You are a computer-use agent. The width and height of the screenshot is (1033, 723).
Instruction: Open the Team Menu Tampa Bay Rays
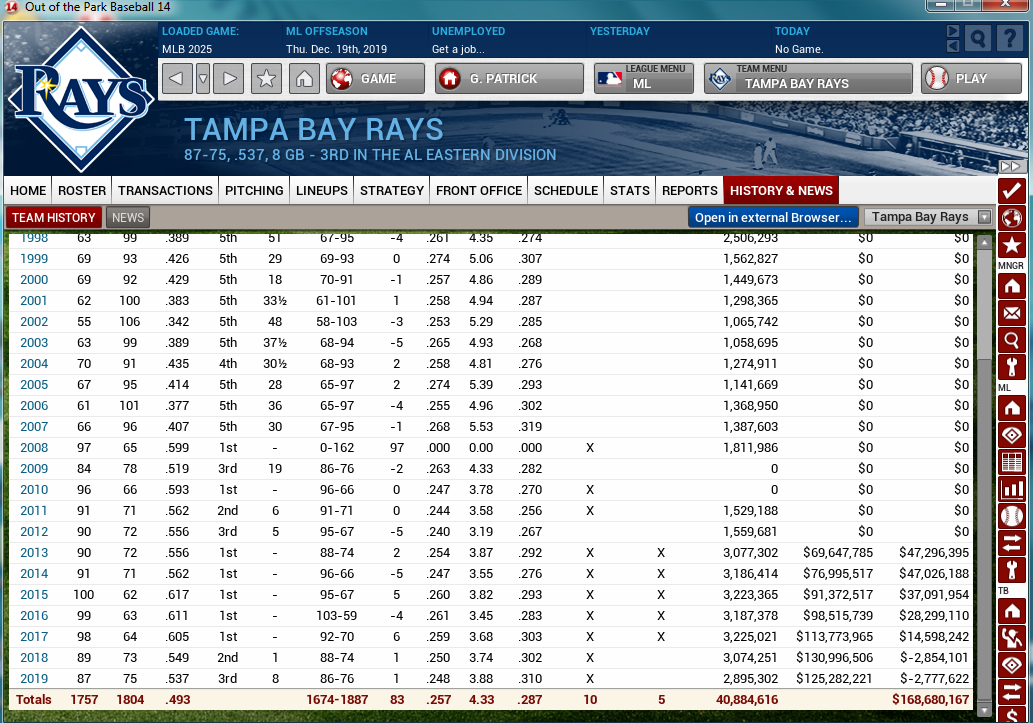click(x=808, y=79)
